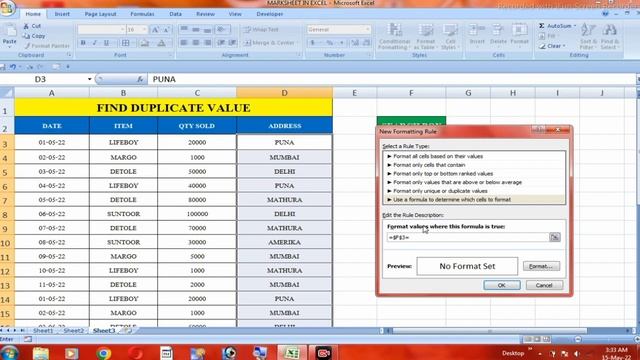Open Cell Styles gallery

pyautogui.click(x=450, y=36)
